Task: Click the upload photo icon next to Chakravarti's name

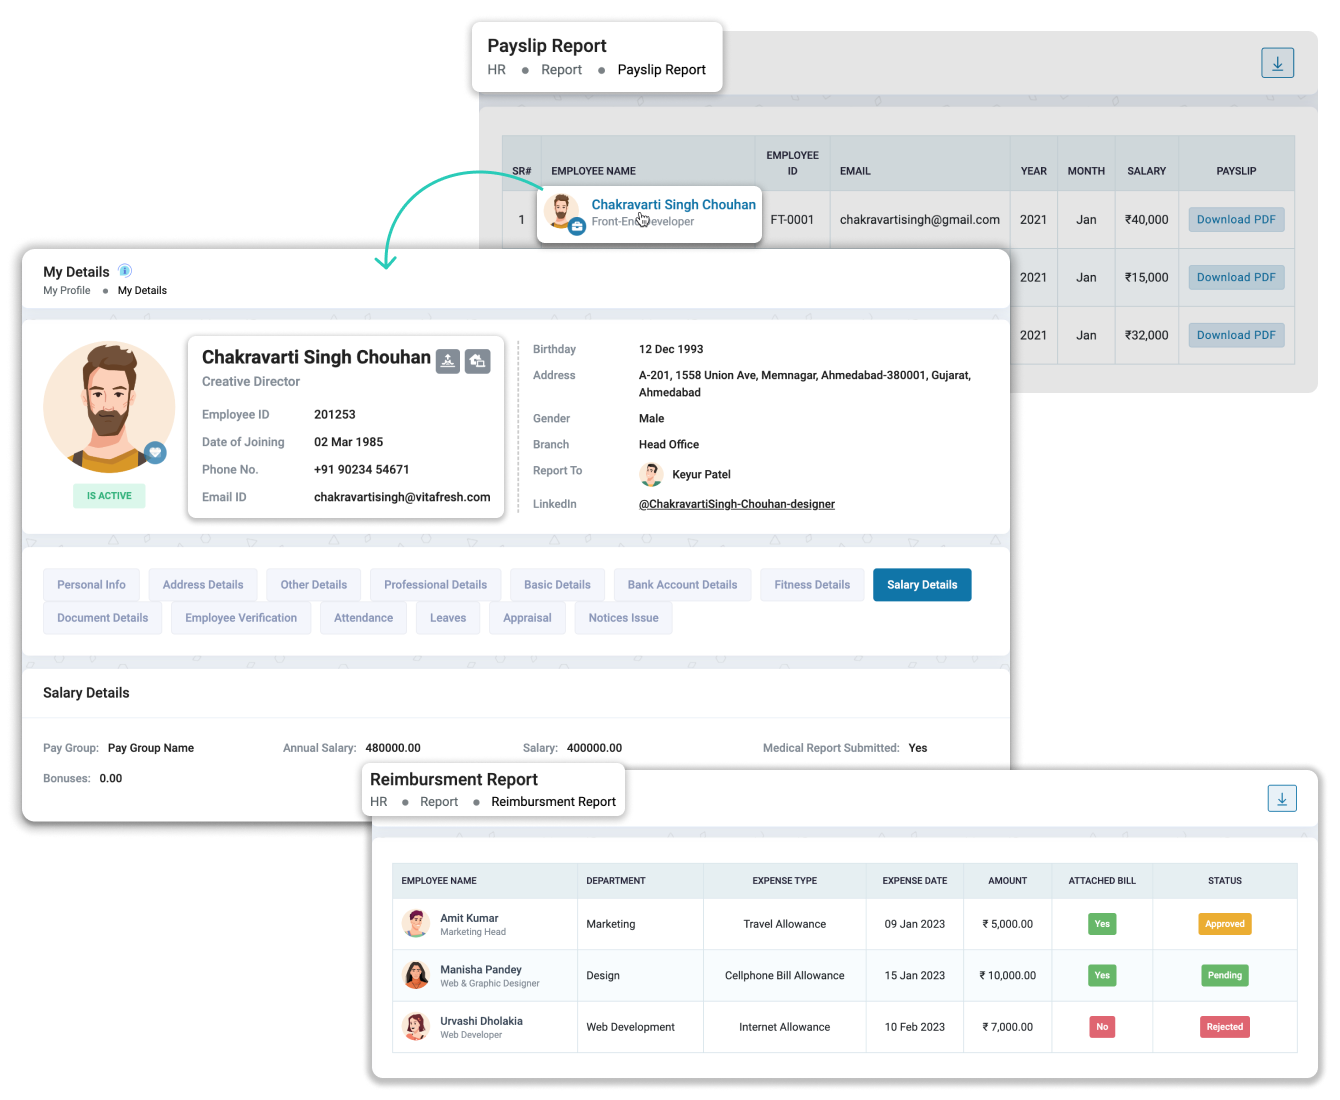Action: tap(447, 361)
